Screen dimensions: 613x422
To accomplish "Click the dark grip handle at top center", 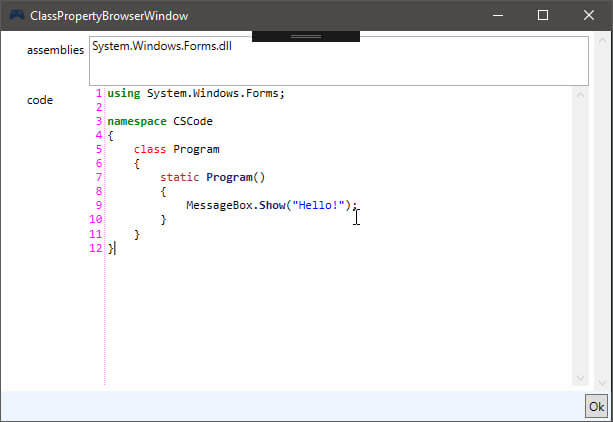I will click(305, 36).
